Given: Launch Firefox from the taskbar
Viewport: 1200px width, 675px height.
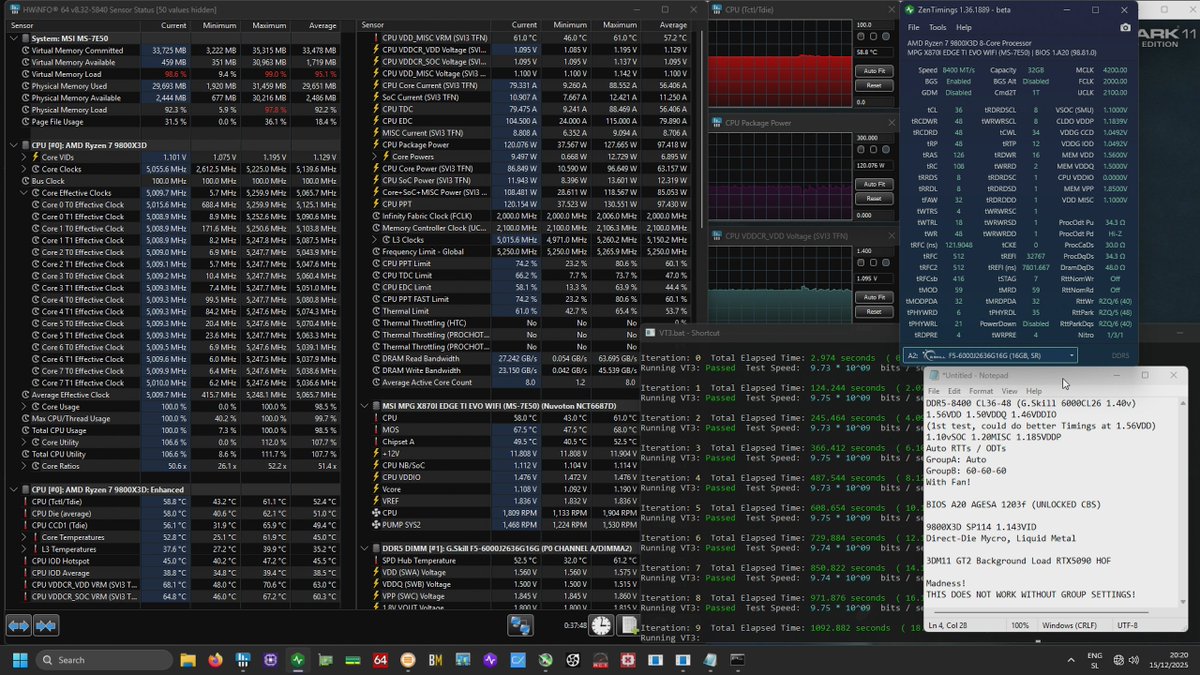Looking at the screenshot, I should pos(215,660).
